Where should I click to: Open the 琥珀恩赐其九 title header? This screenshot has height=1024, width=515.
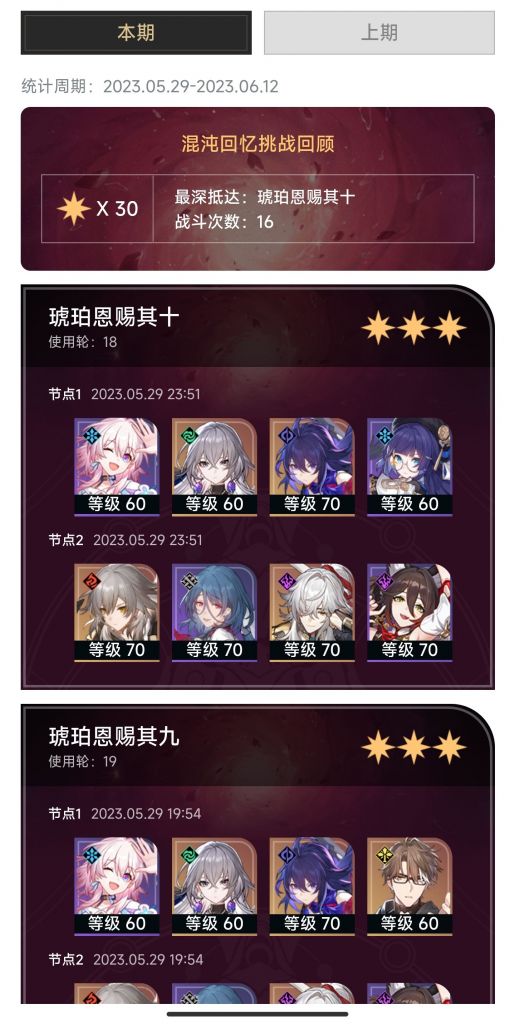[x=114, y=737]
